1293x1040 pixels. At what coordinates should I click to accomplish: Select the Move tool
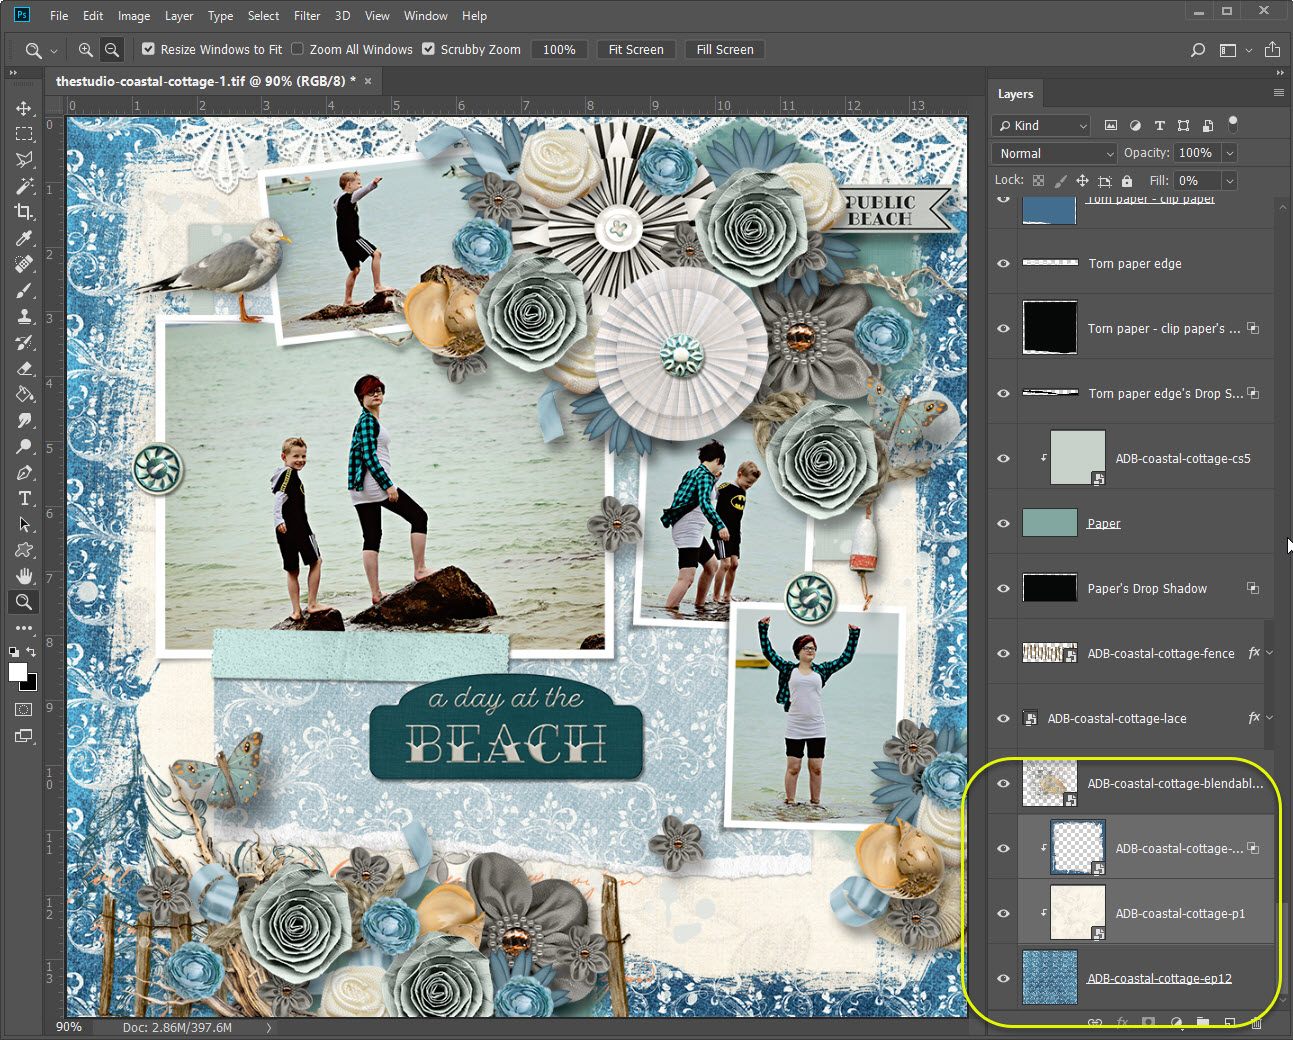pos(24,108)
